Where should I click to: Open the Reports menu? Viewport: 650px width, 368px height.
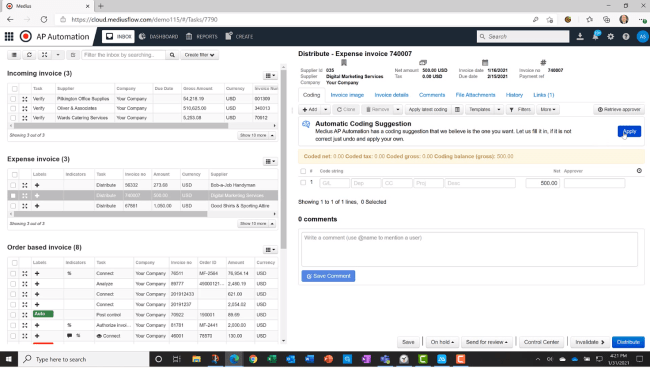(x=201, y=36)
